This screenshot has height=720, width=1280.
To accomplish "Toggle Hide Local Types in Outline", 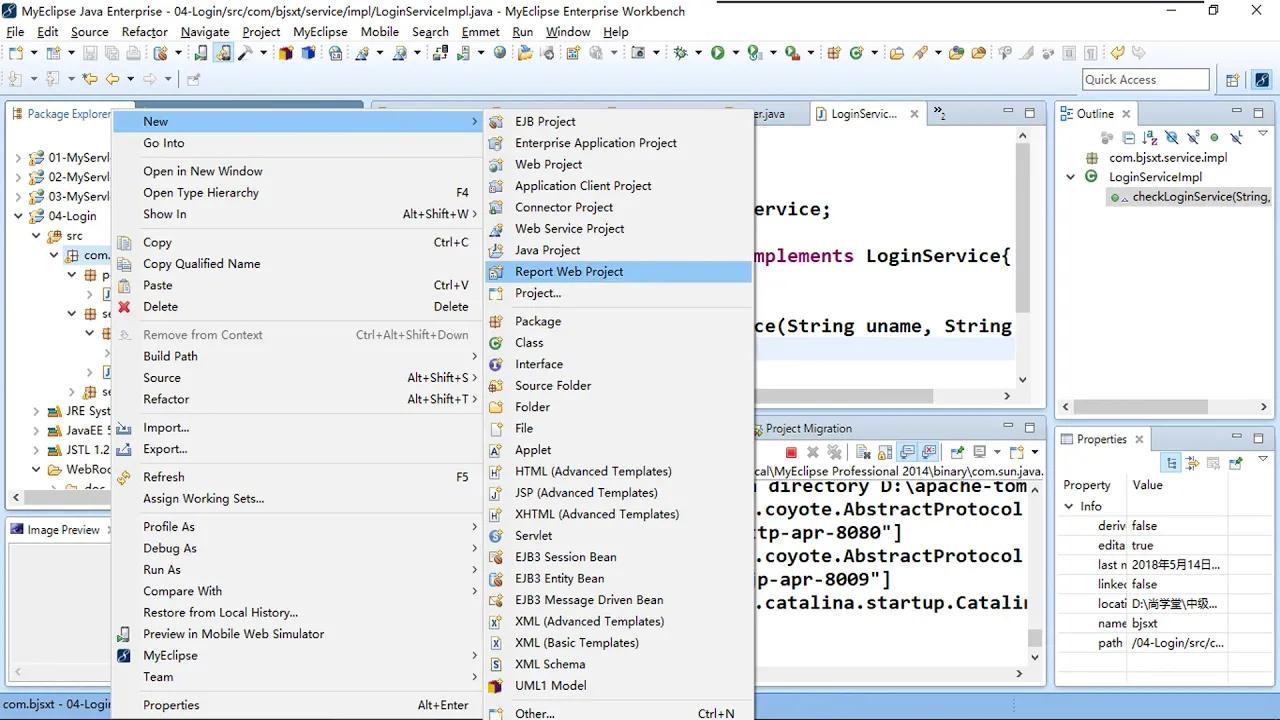I will click(1236, 137).
